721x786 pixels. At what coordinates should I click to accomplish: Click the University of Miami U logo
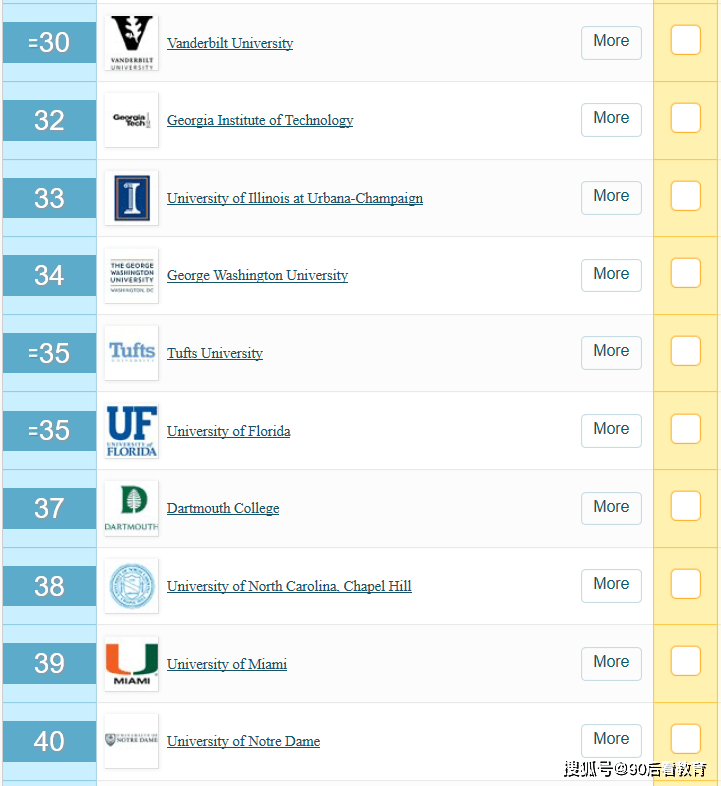point(131,664)
